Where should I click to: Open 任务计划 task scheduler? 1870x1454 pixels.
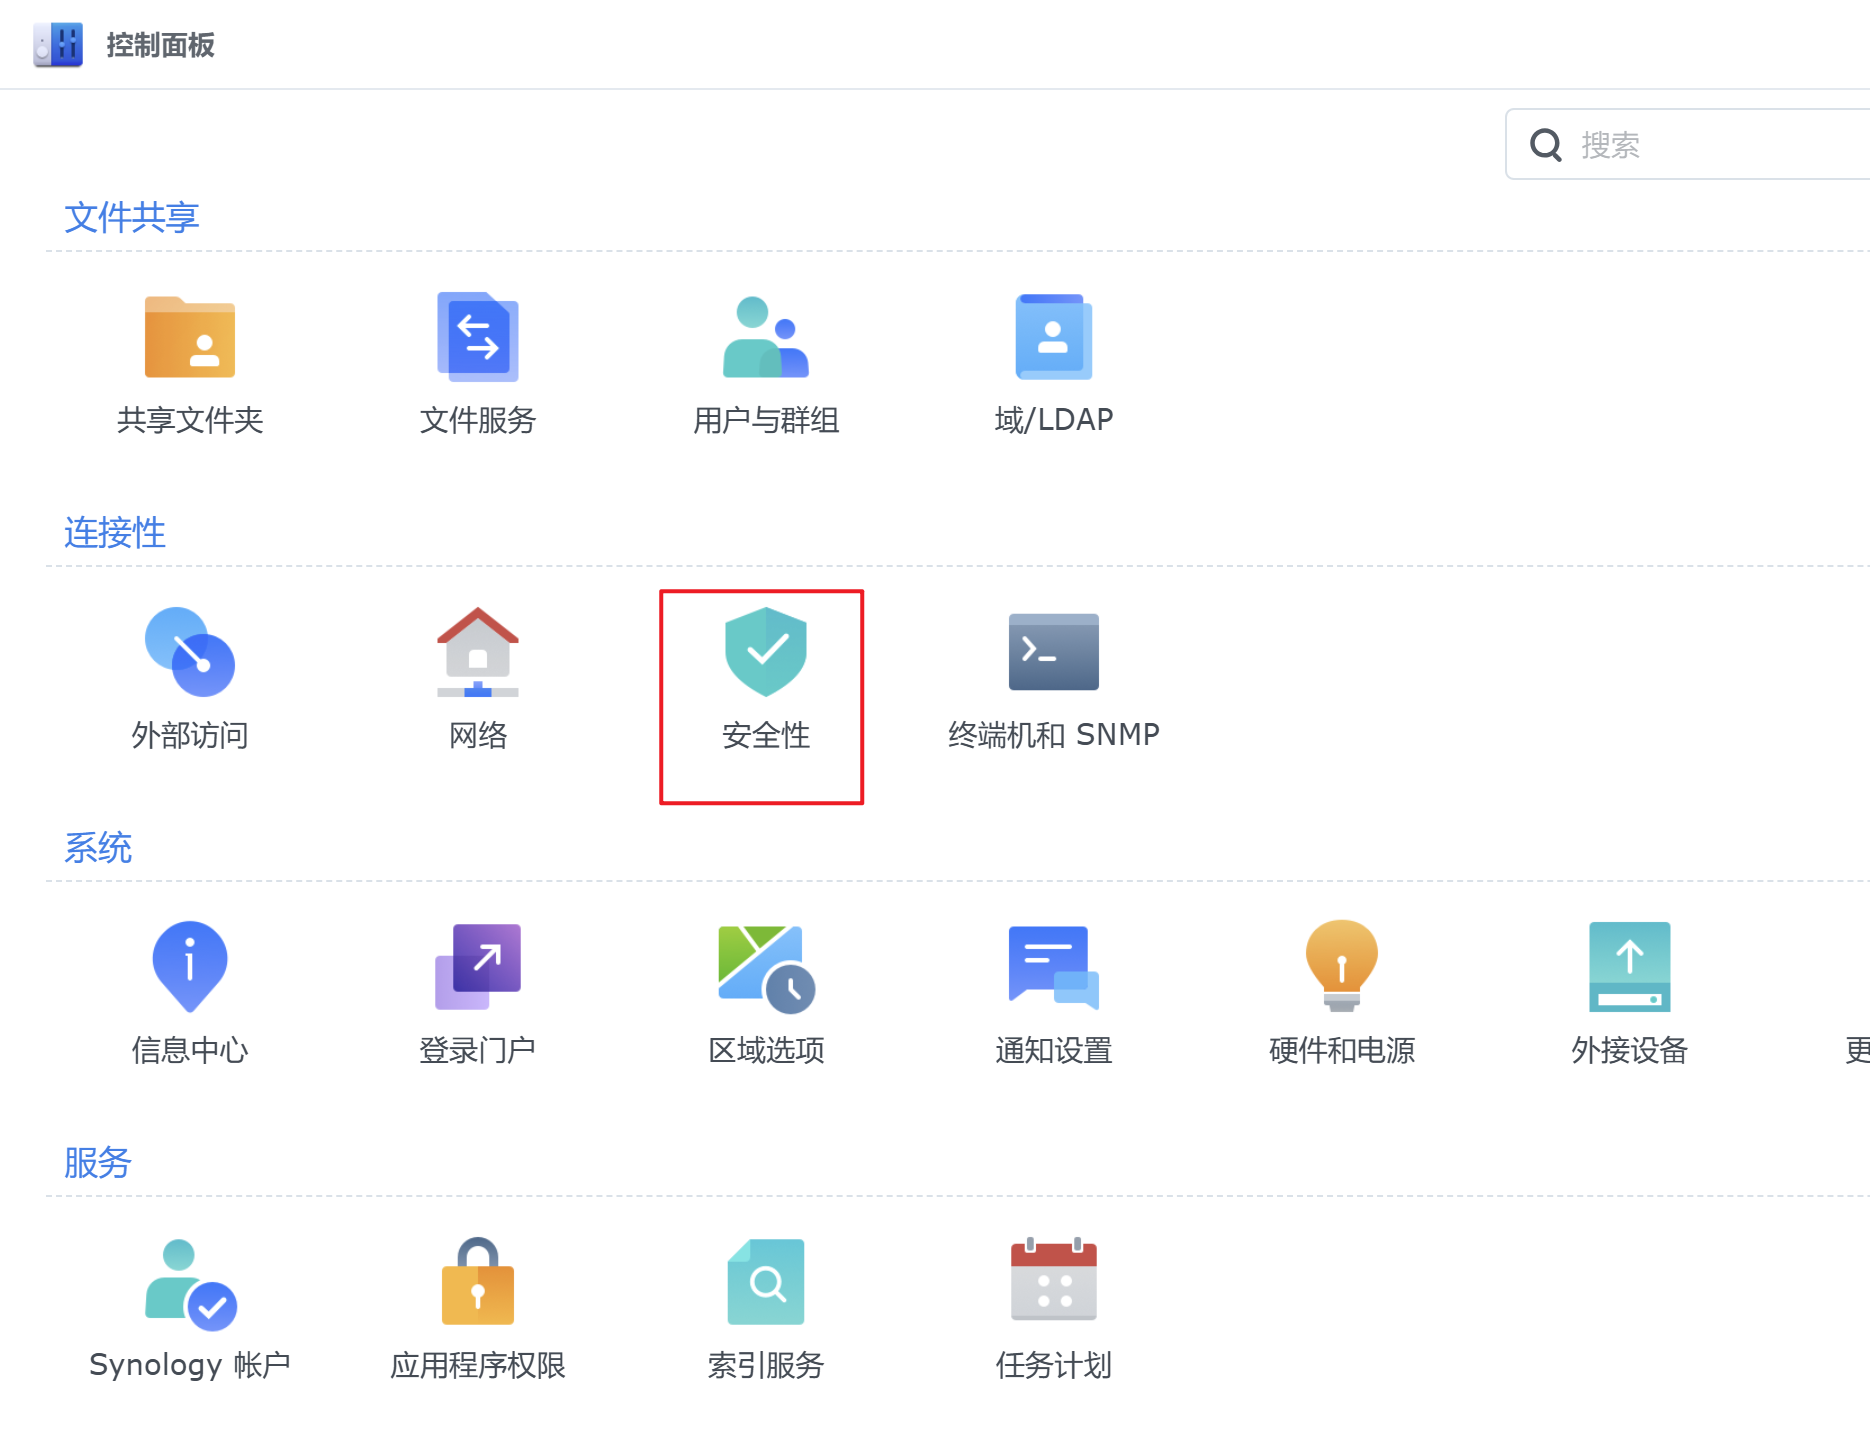1053,1283
